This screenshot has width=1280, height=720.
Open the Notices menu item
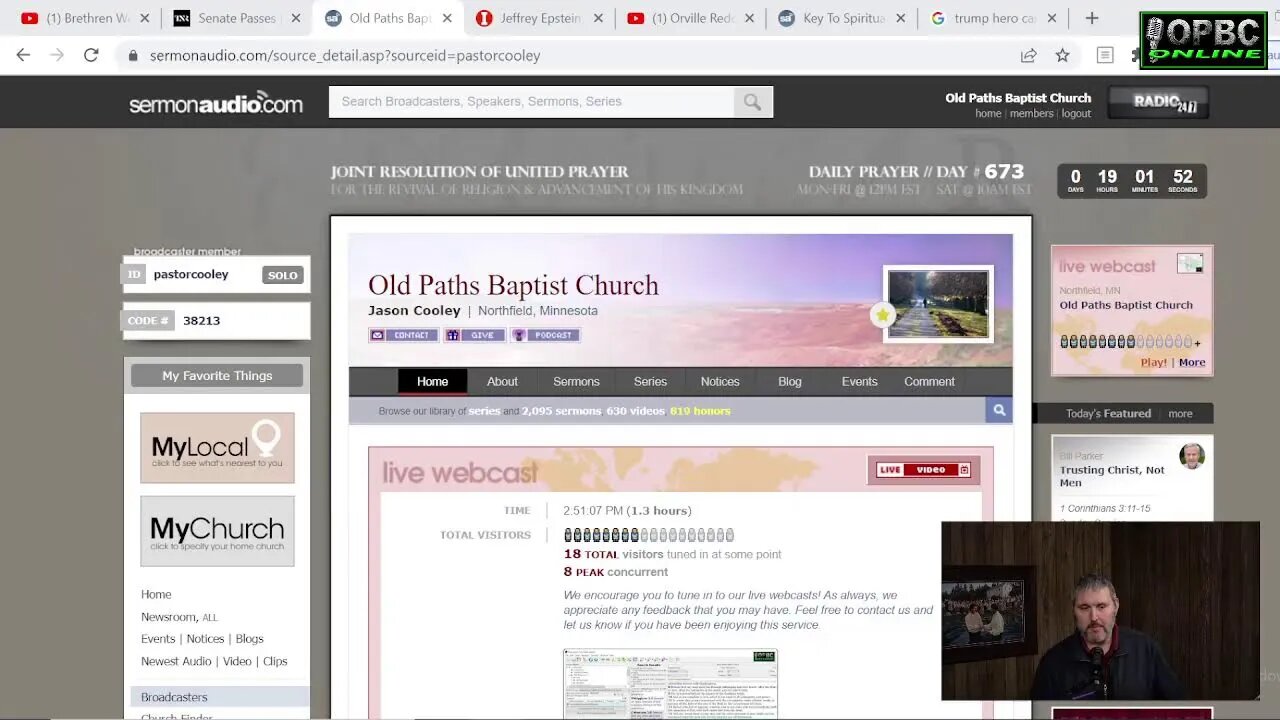coord(720,381)
